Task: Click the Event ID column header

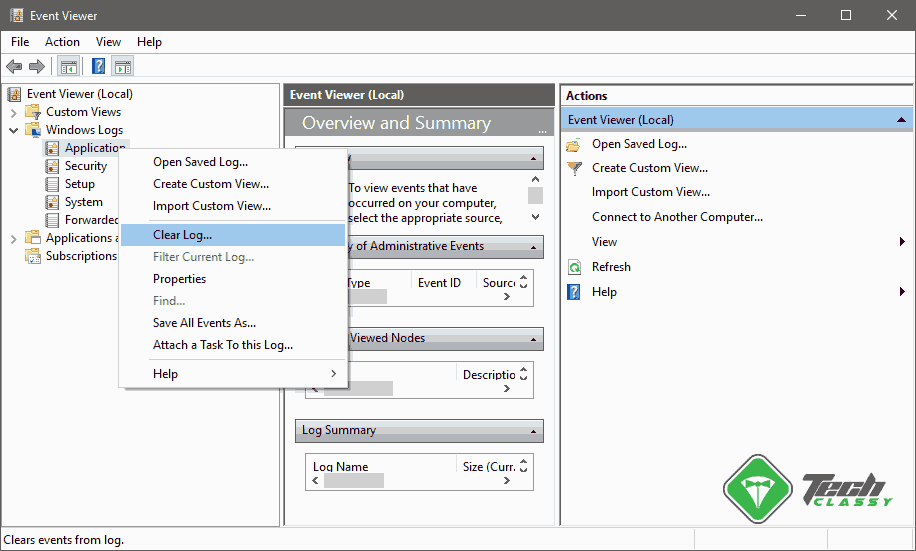Action: pos(439,283)
